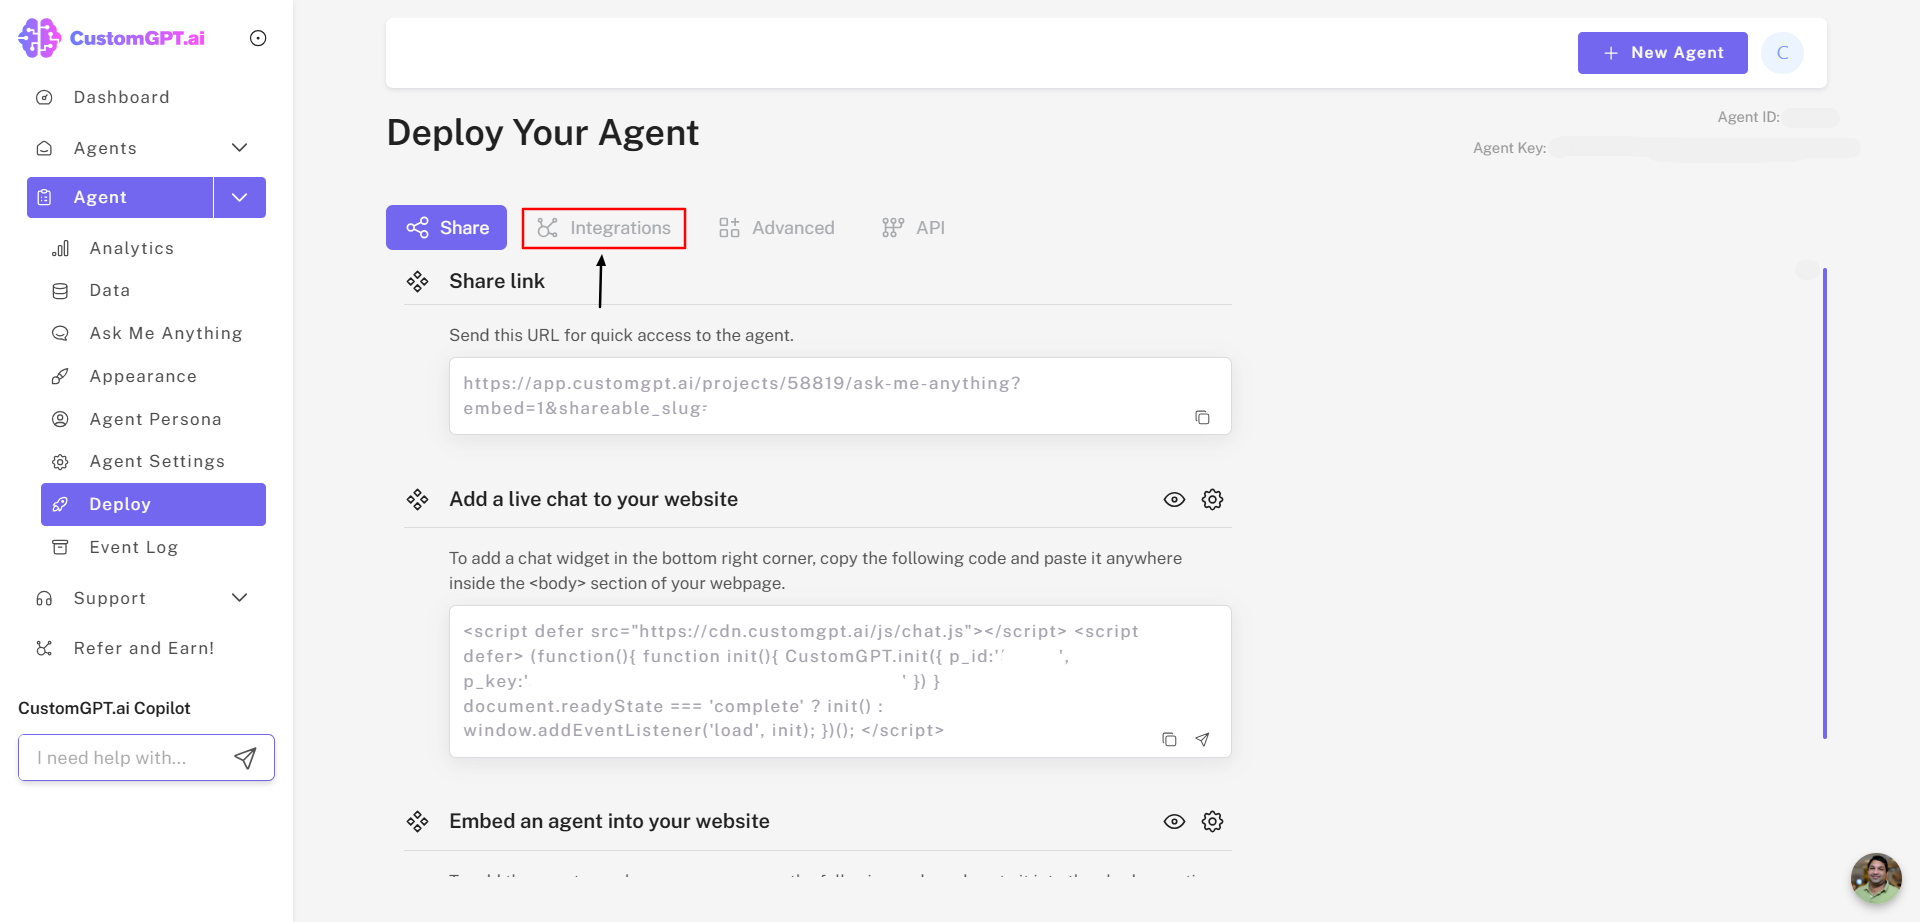Viewport: 1920px width, 922px height.
Task: Click the Analytics bar chart icon
Action: click(x=60, y=248)
